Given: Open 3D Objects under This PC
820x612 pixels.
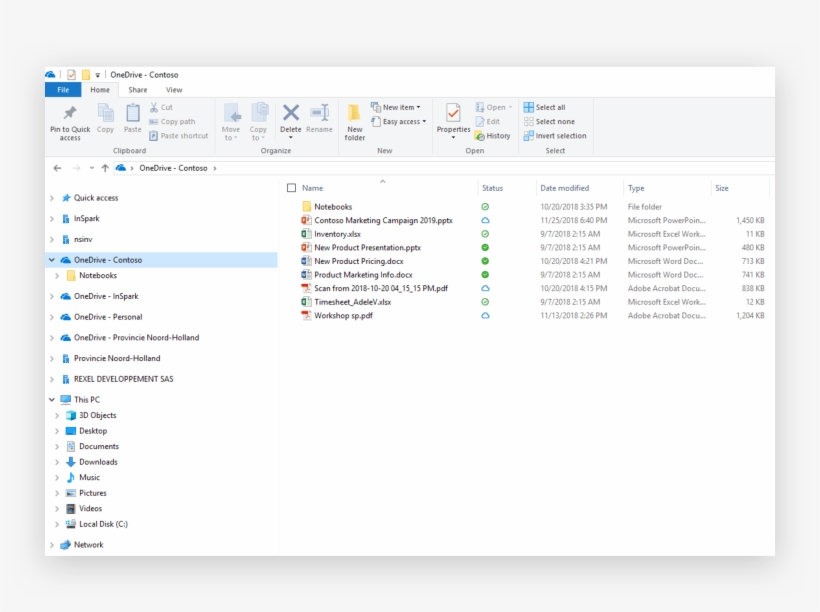Looking at the screenshot, I should (x=97, y=415).
